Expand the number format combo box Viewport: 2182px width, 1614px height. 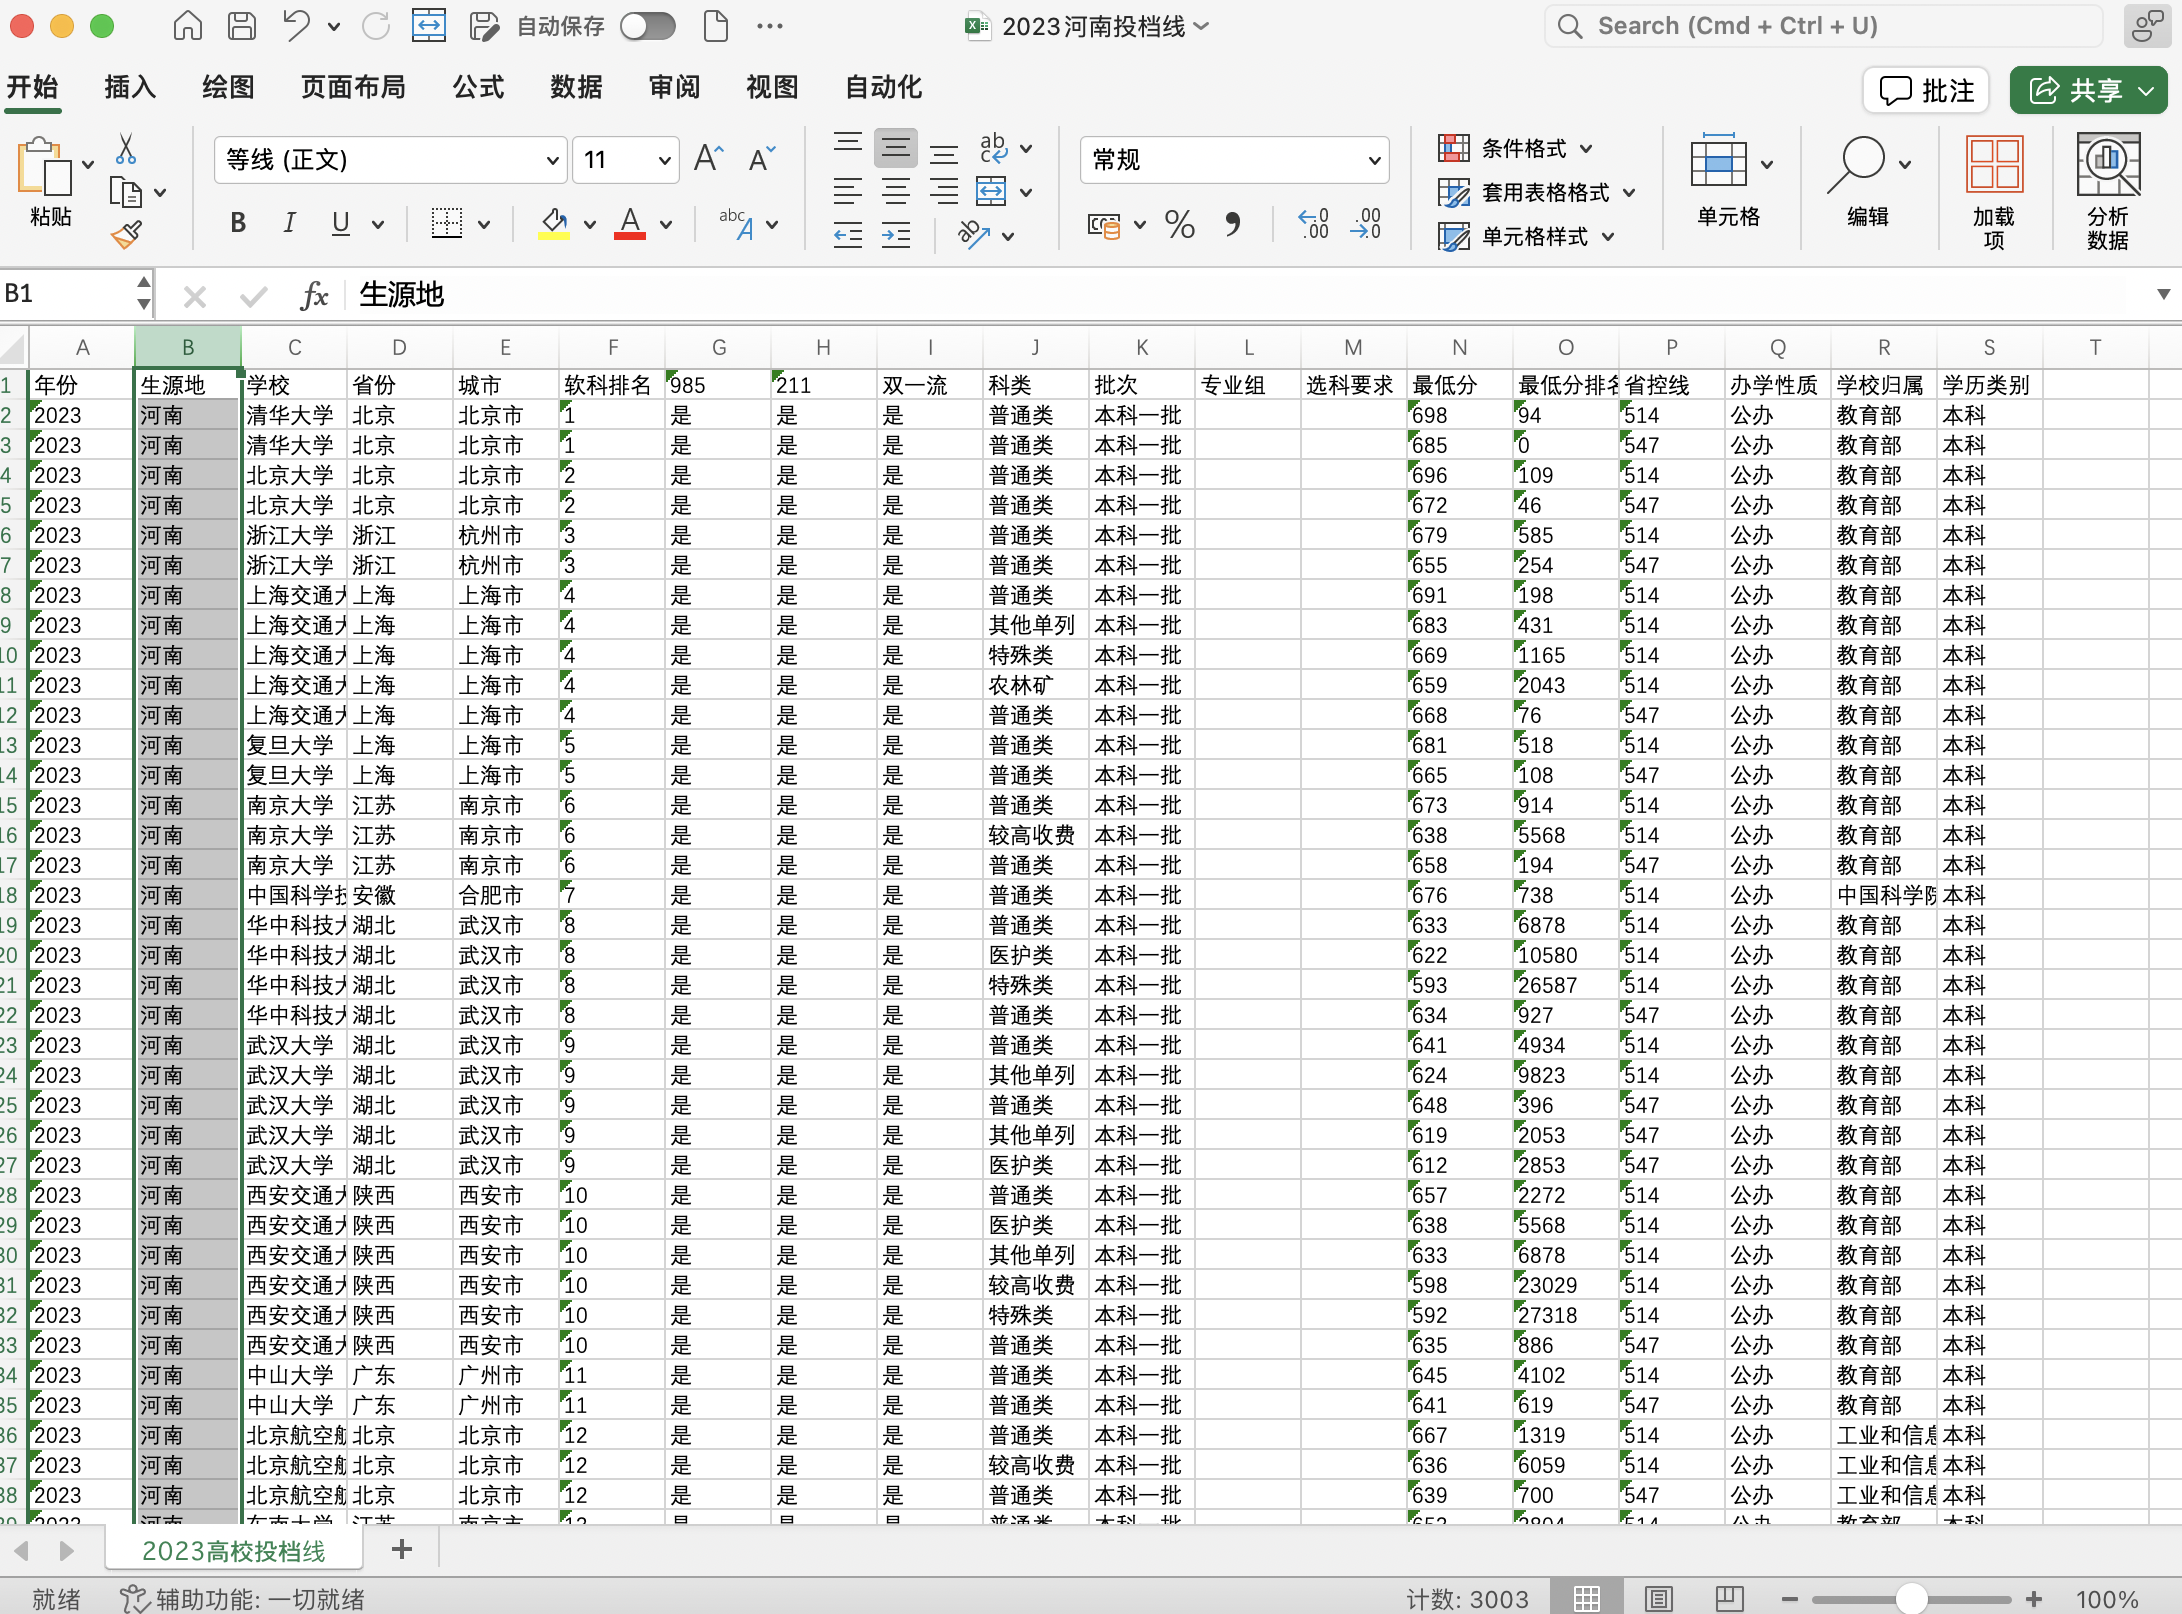pyautogui.click(x=1374, y=160)
